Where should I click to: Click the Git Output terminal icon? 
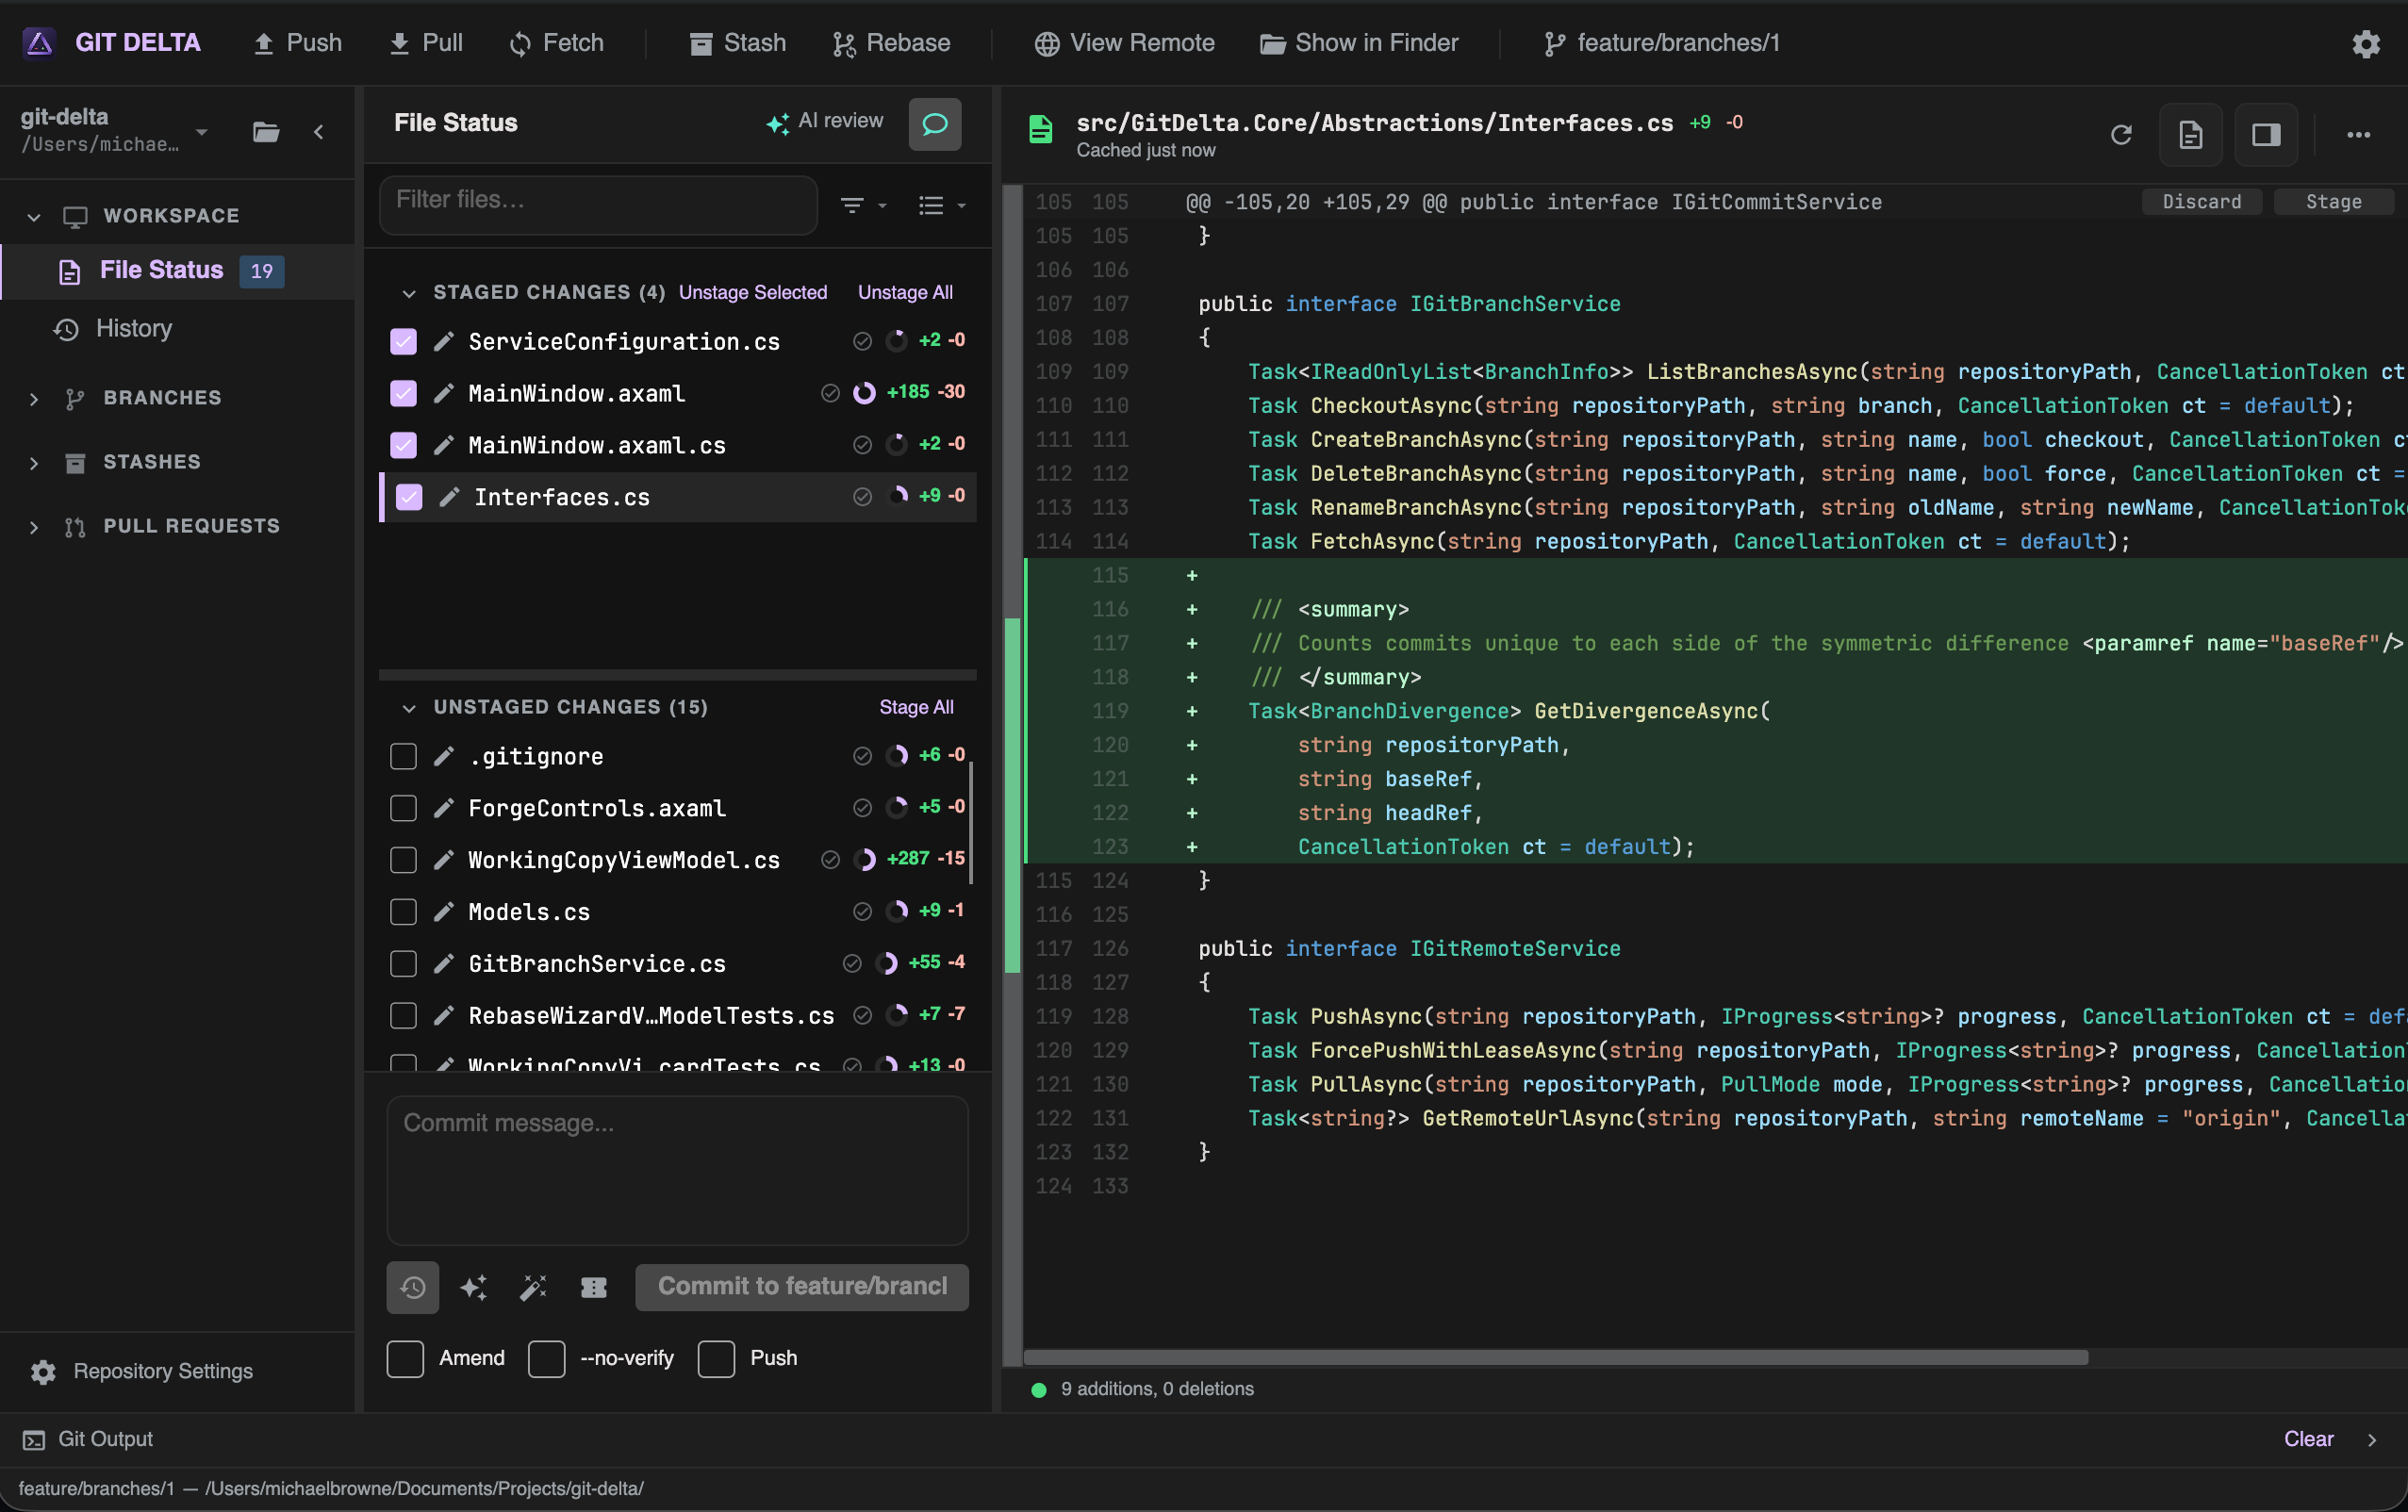(34, 1440)
